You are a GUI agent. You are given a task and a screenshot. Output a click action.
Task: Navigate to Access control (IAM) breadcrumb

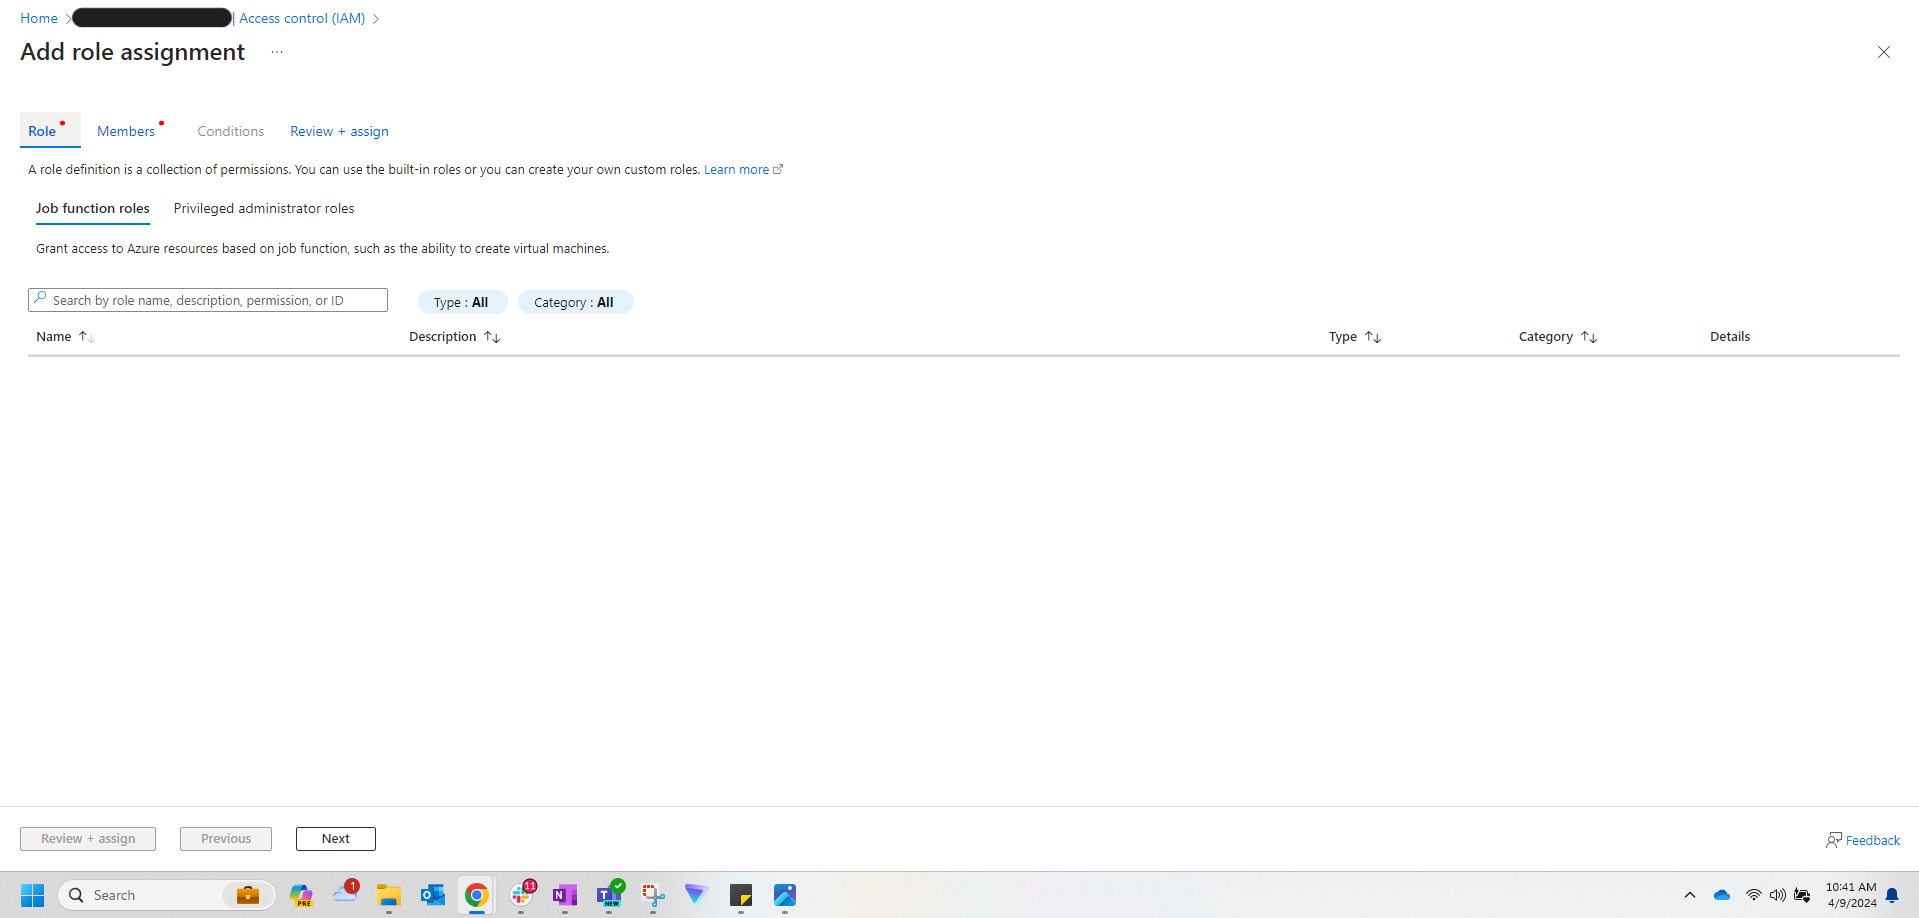pyautogui.click(x=302, y=18)
